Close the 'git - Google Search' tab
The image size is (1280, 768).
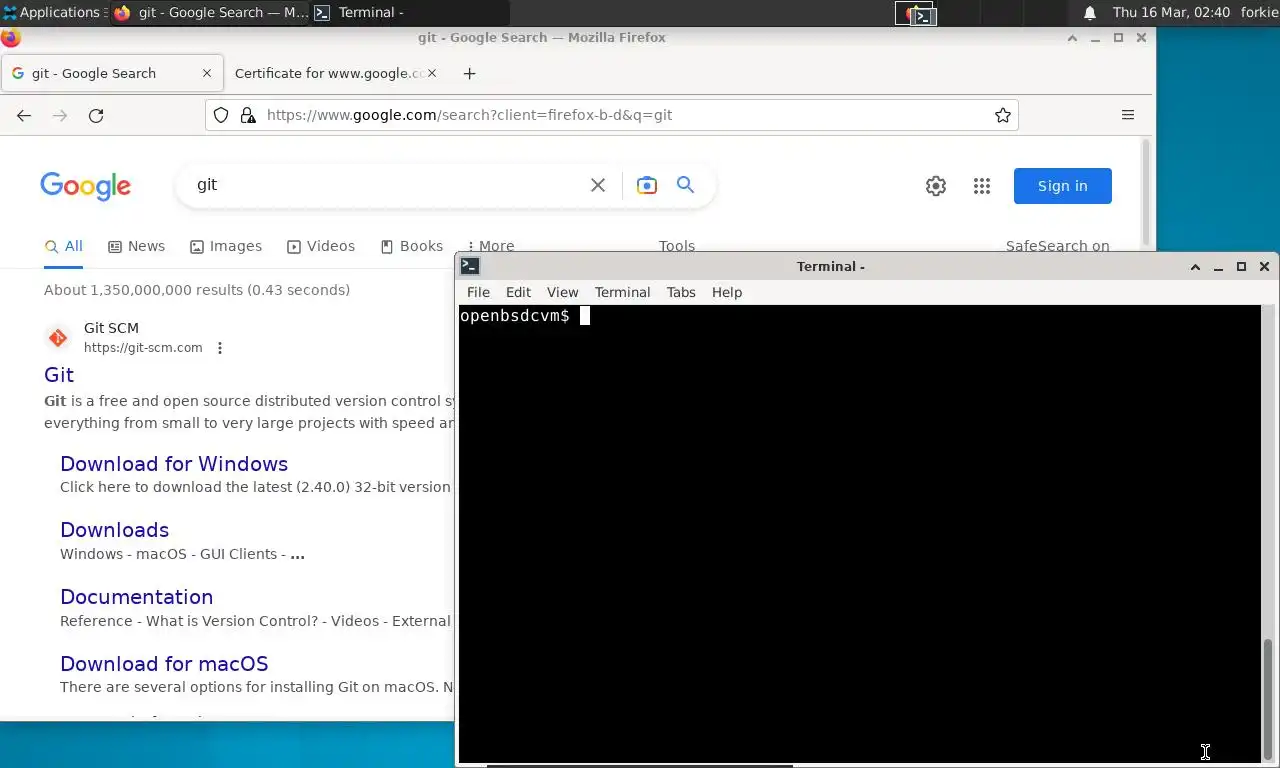pos(207,73)
